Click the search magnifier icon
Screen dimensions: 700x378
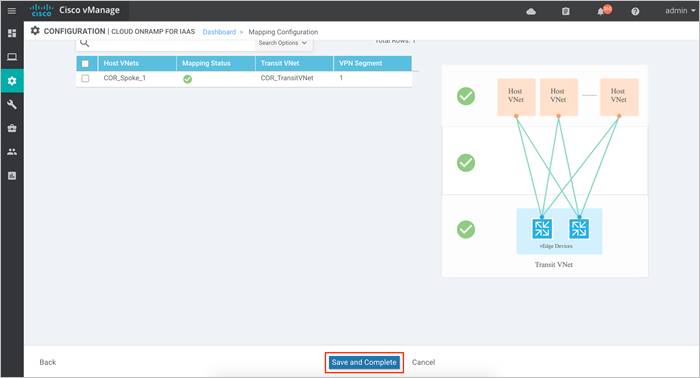(84, 43)
